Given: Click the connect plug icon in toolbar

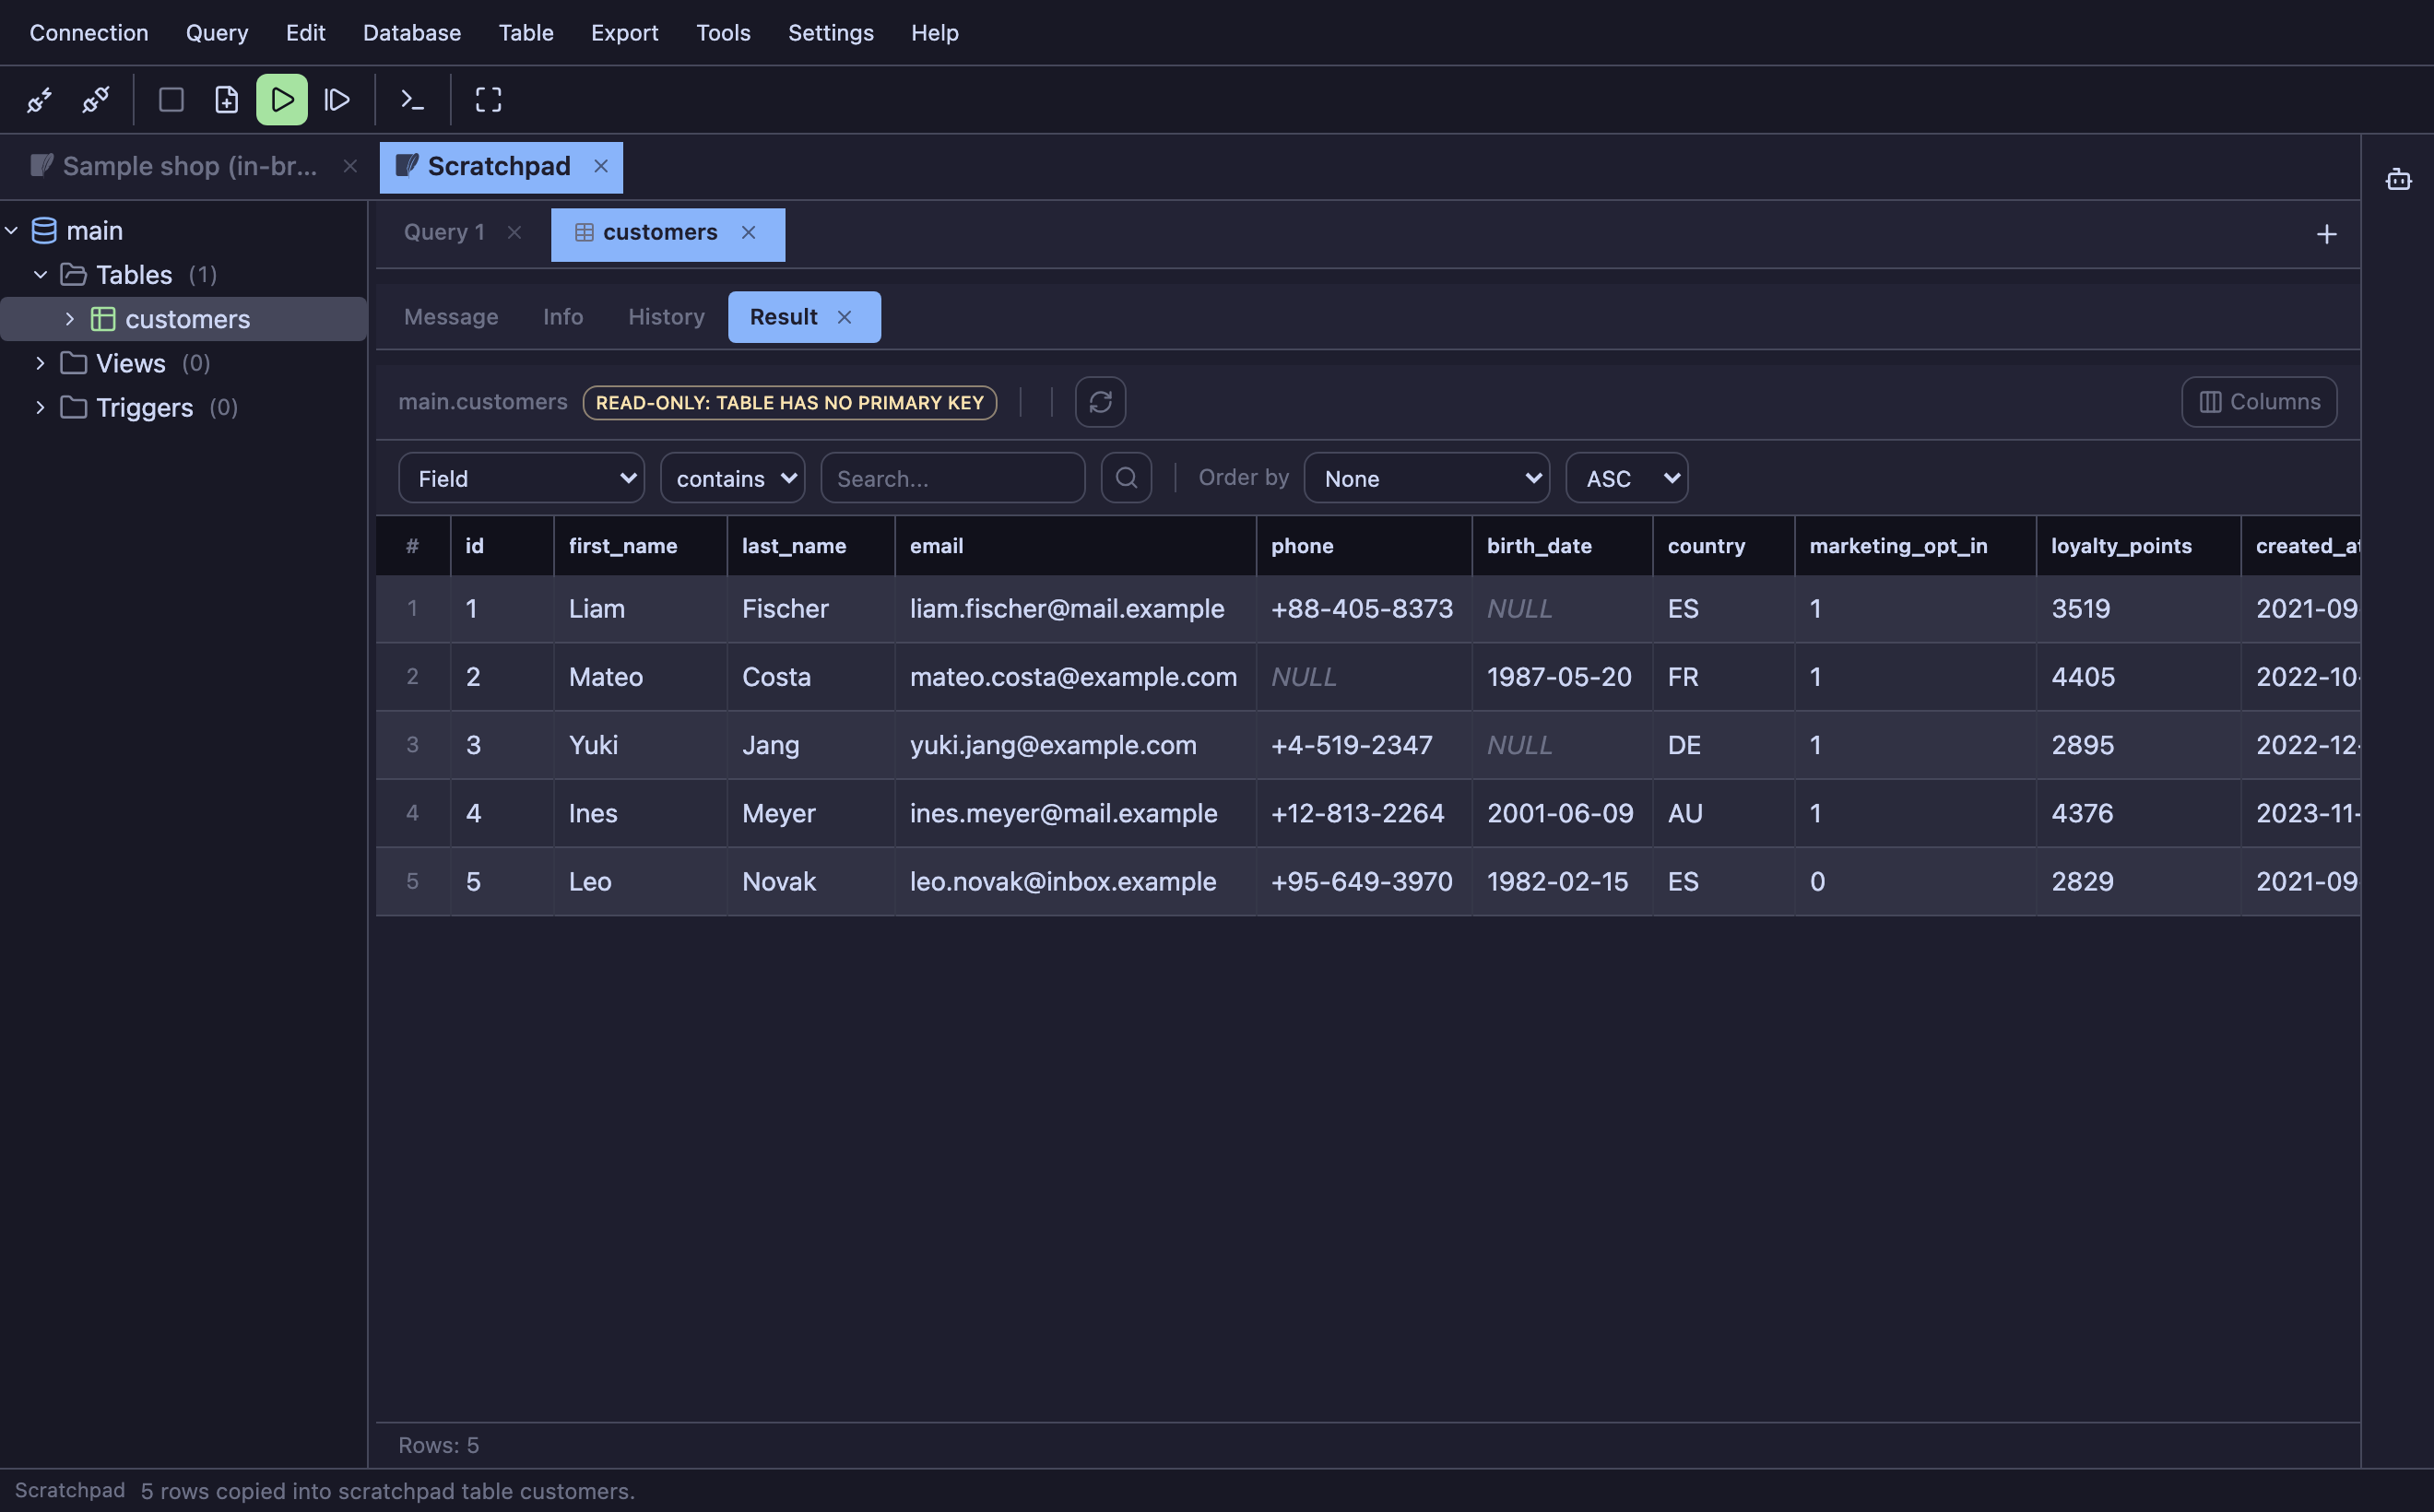Looking at the screenshot, I should [39, 100].
